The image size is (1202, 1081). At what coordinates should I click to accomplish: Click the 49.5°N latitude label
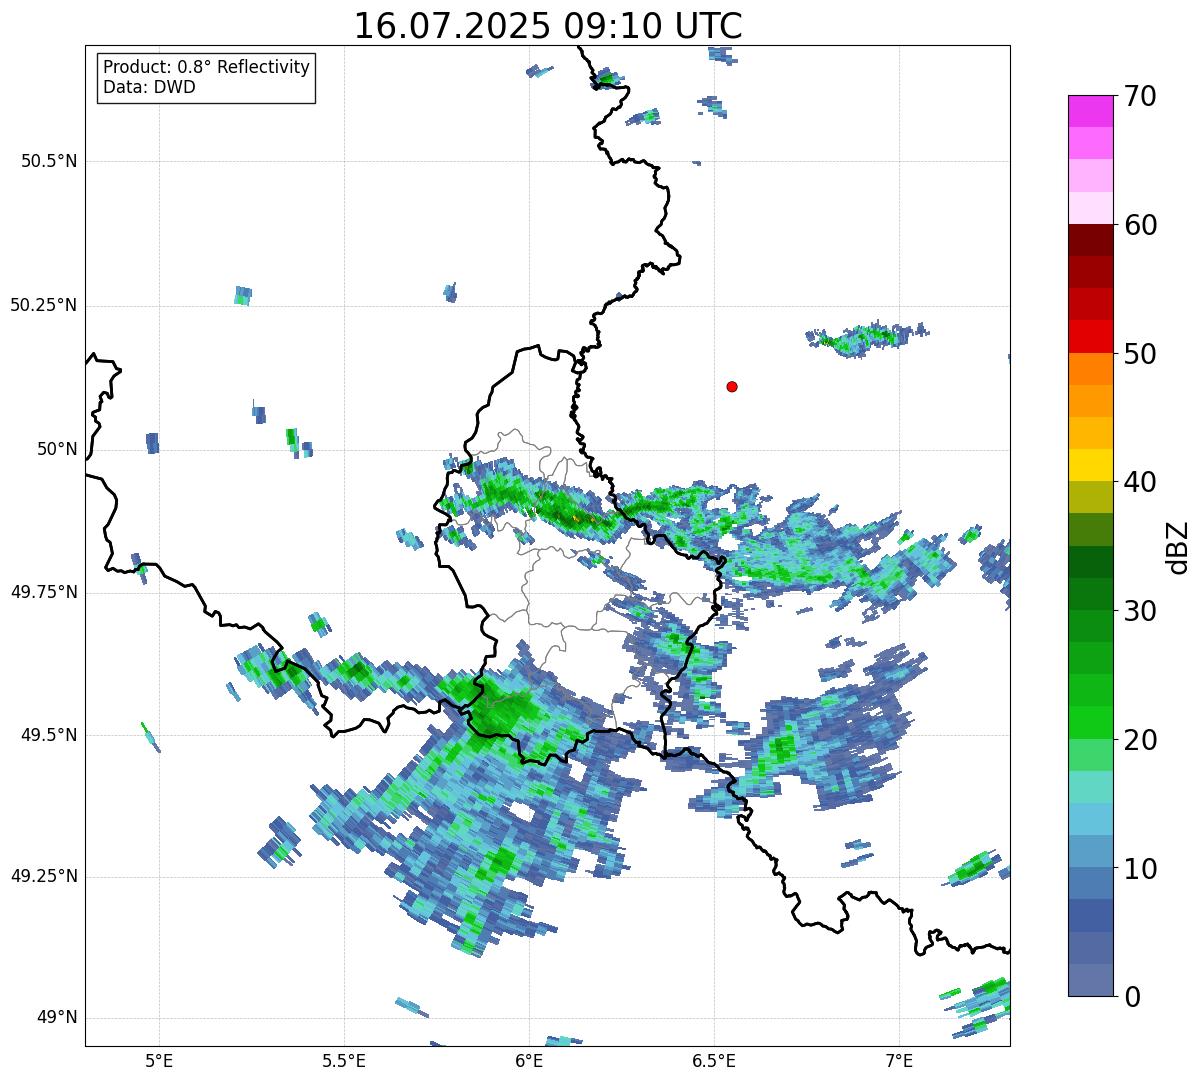pos(49,735)
